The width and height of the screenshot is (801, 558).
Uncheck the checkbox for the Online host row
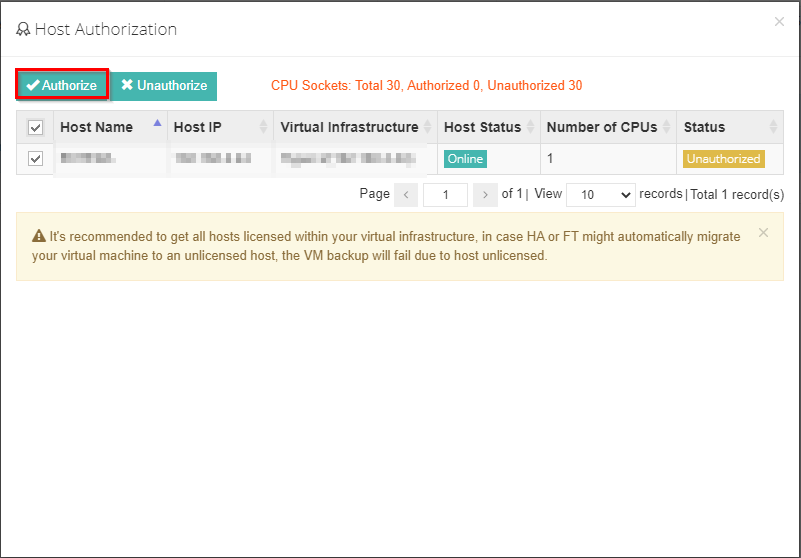[35, 159]
